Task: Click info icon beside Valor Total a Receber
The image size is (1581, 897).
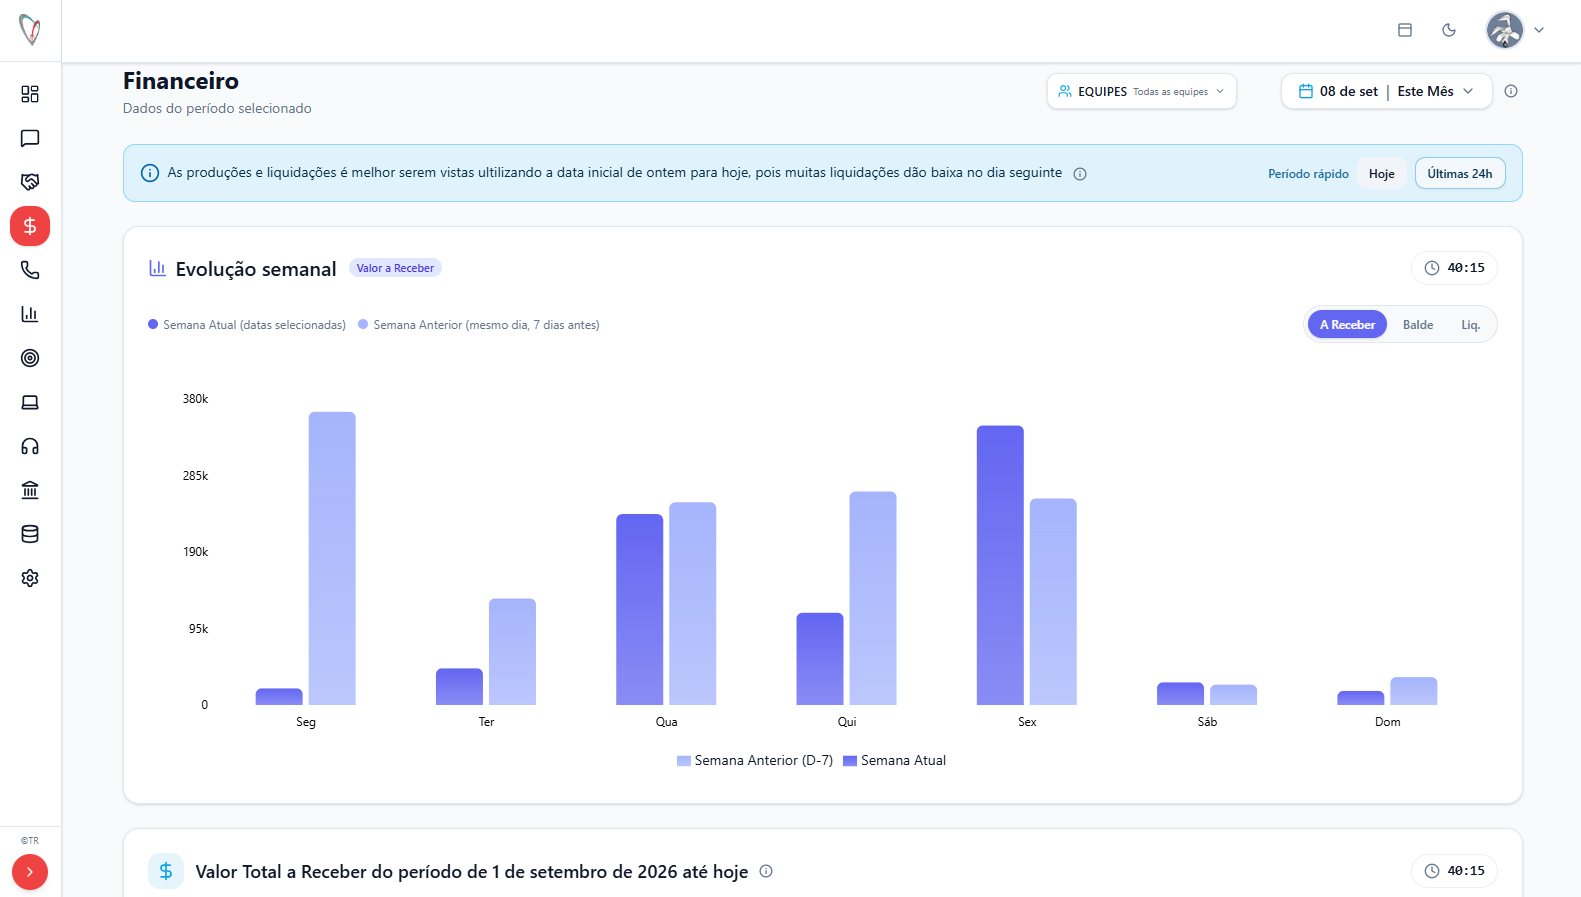Action: point(766,871)
